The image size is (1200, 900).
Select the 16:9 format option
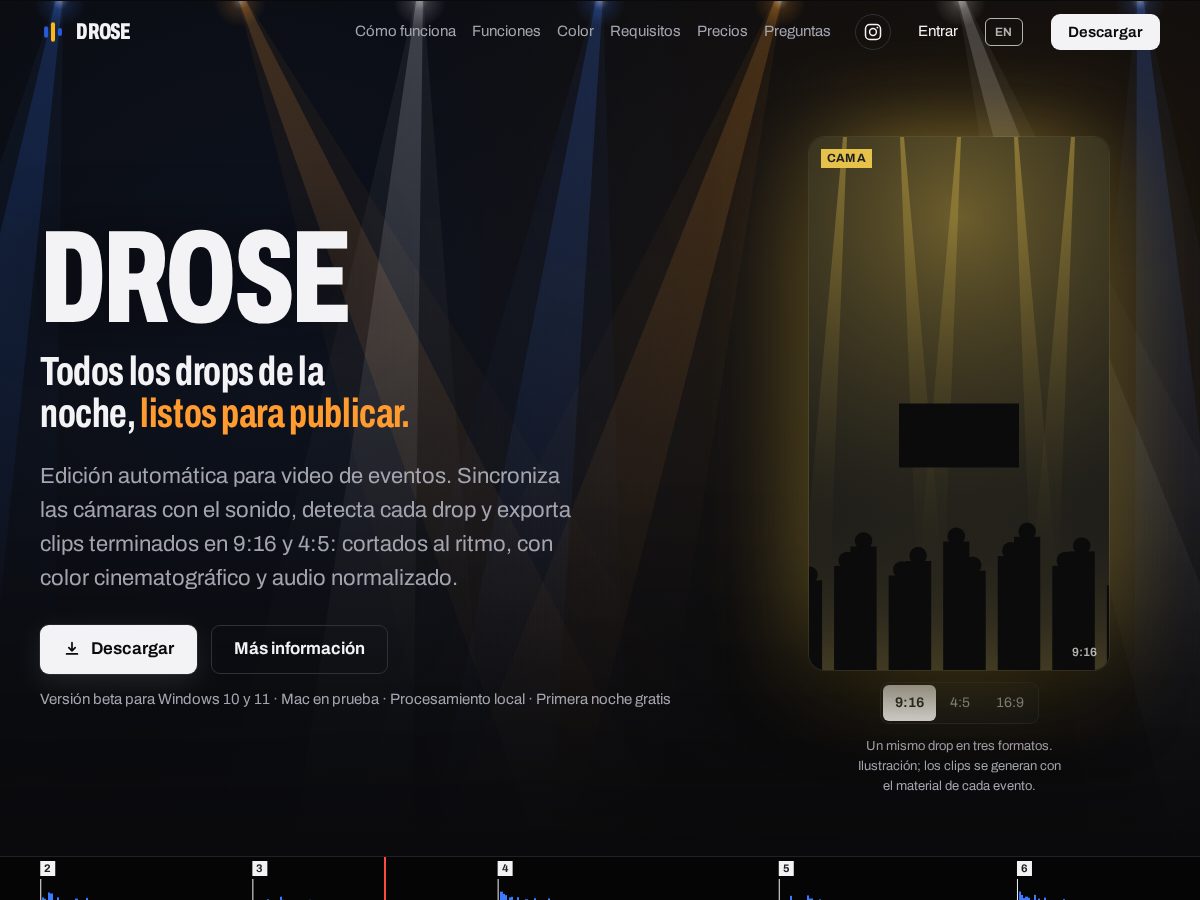[x=1010, y=703]
